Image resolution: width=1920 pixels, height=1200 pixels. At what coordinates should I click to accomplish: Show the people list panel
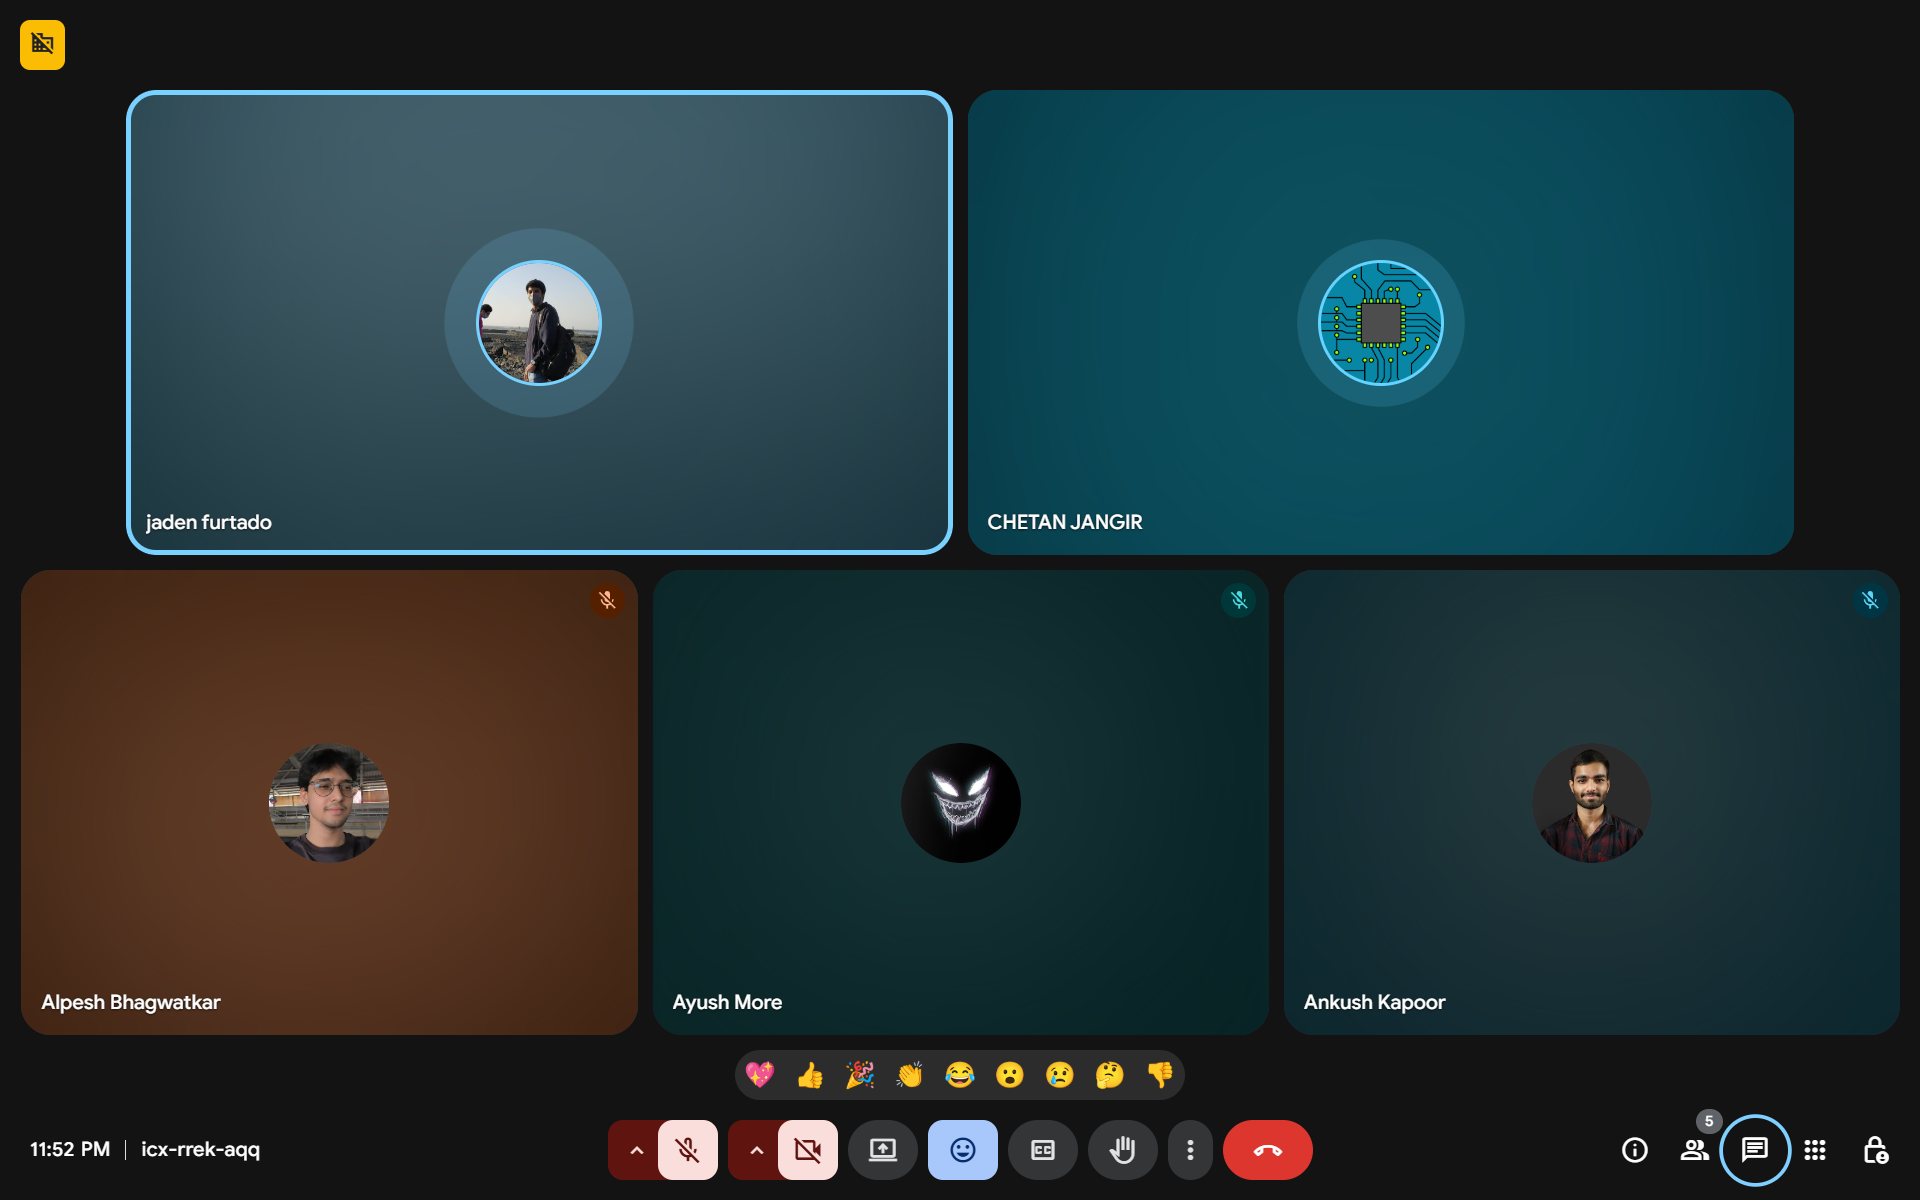click(1694, 1150)
